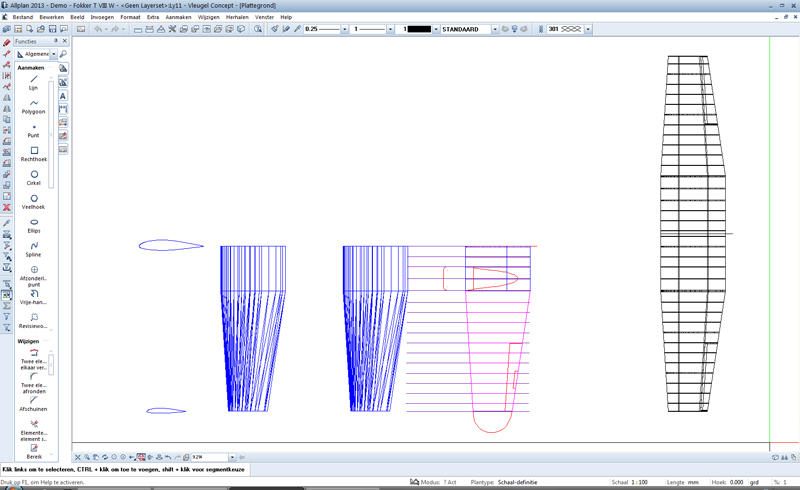
Task: Choose Twee elementen afronden tool
Action: coord(33,383)
